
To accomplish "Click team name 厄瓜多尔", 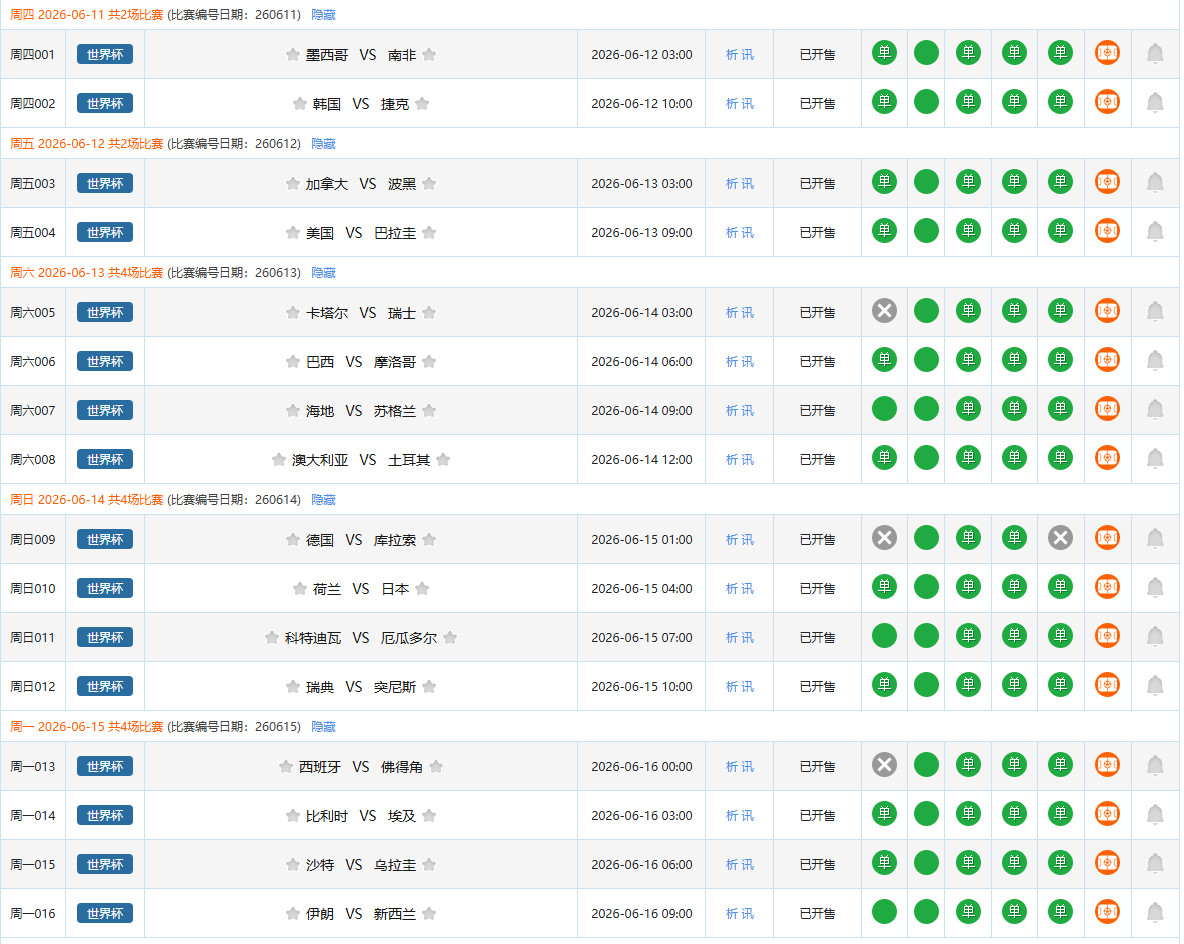I will tap(409, 638).
